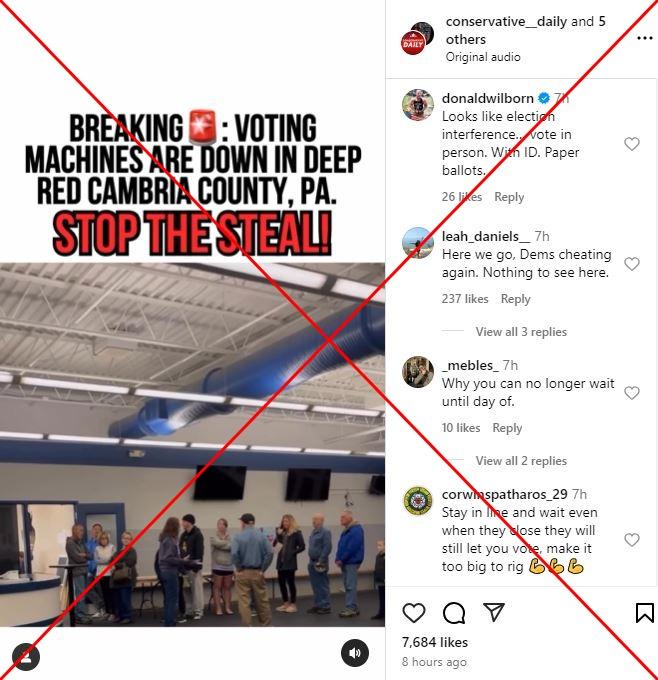View the 7,684 likes list
Viewport: 658px width, 680px height.
(435, 642)
